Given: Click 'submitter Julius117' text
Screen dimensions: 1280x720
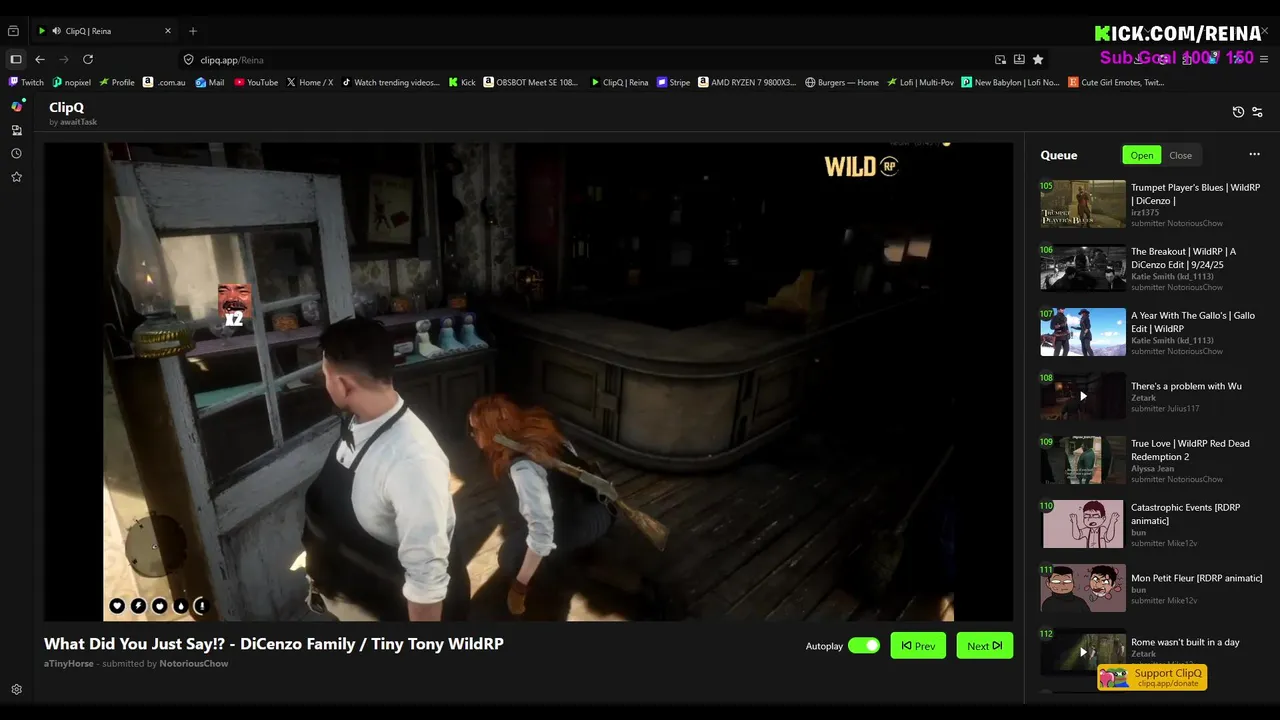Looking at the screenshot, I should (x=1165, y=409).
